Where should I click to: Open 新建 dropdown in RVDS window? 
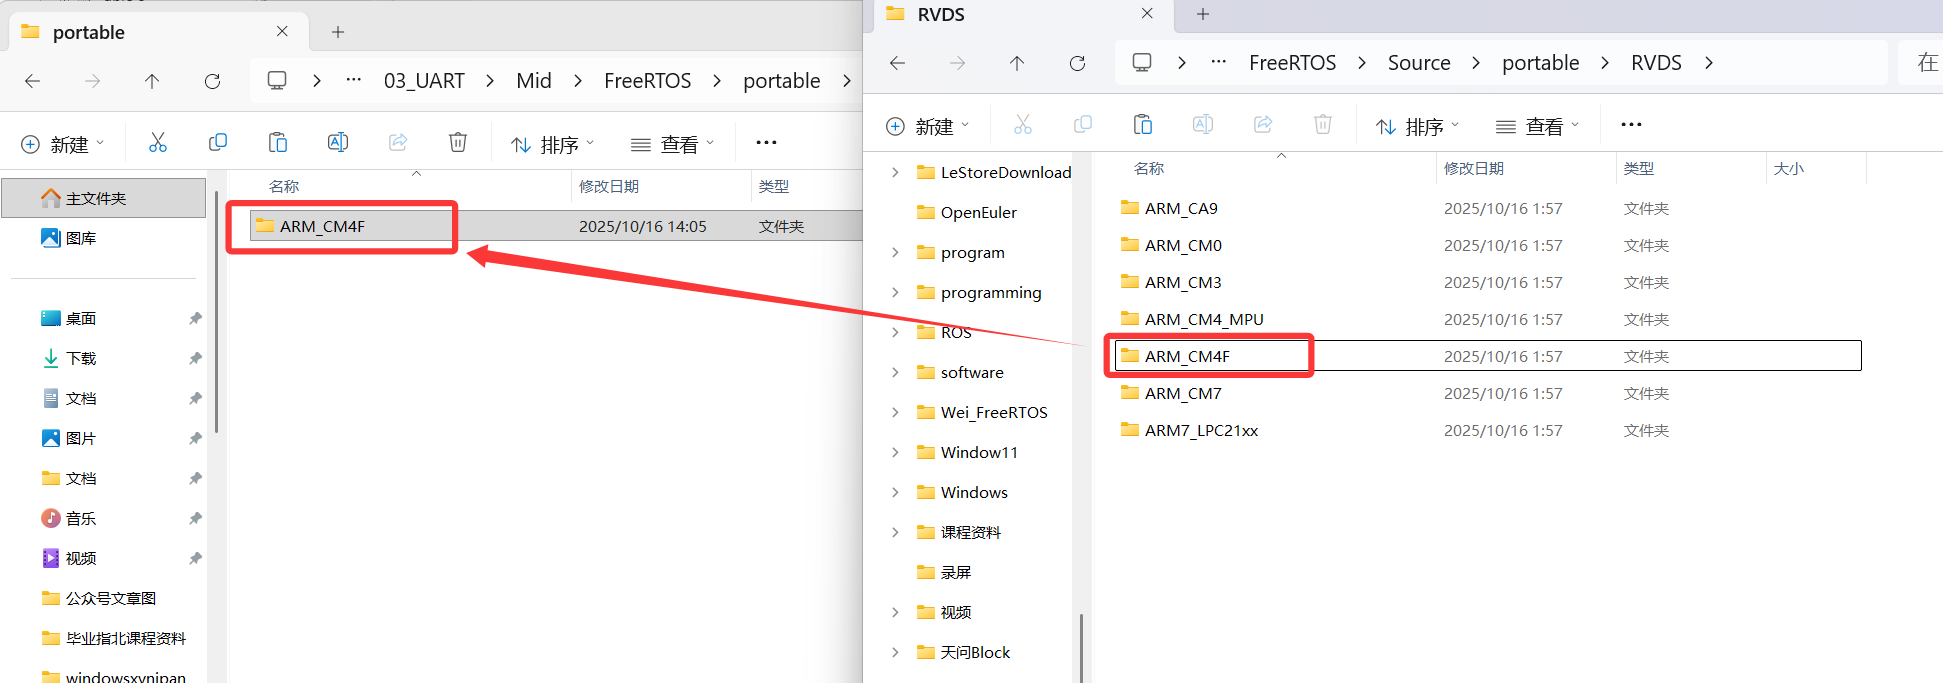928,126
